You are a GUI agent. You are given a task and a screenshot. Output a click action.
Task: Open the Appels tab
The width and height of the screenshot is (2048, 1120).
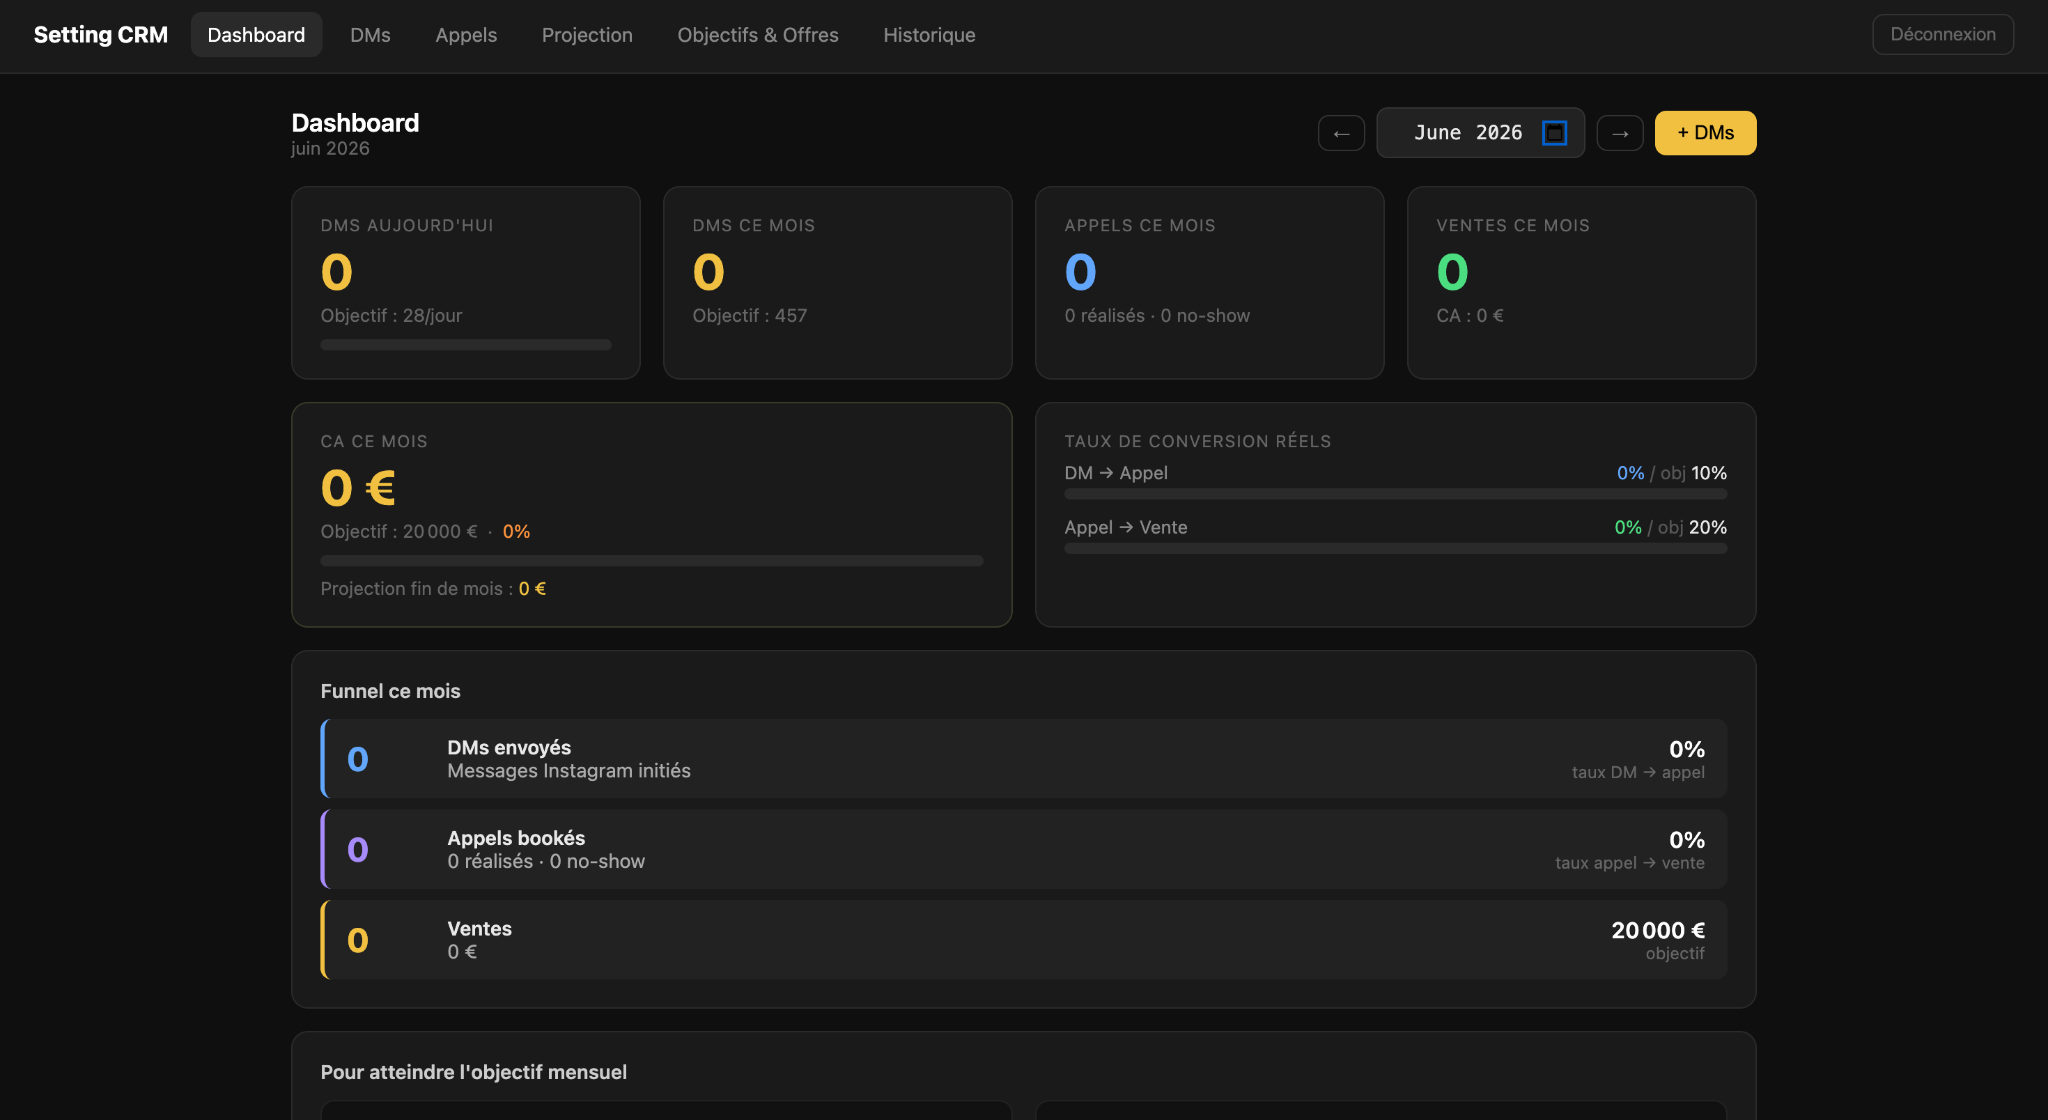(x=466, y=35)
